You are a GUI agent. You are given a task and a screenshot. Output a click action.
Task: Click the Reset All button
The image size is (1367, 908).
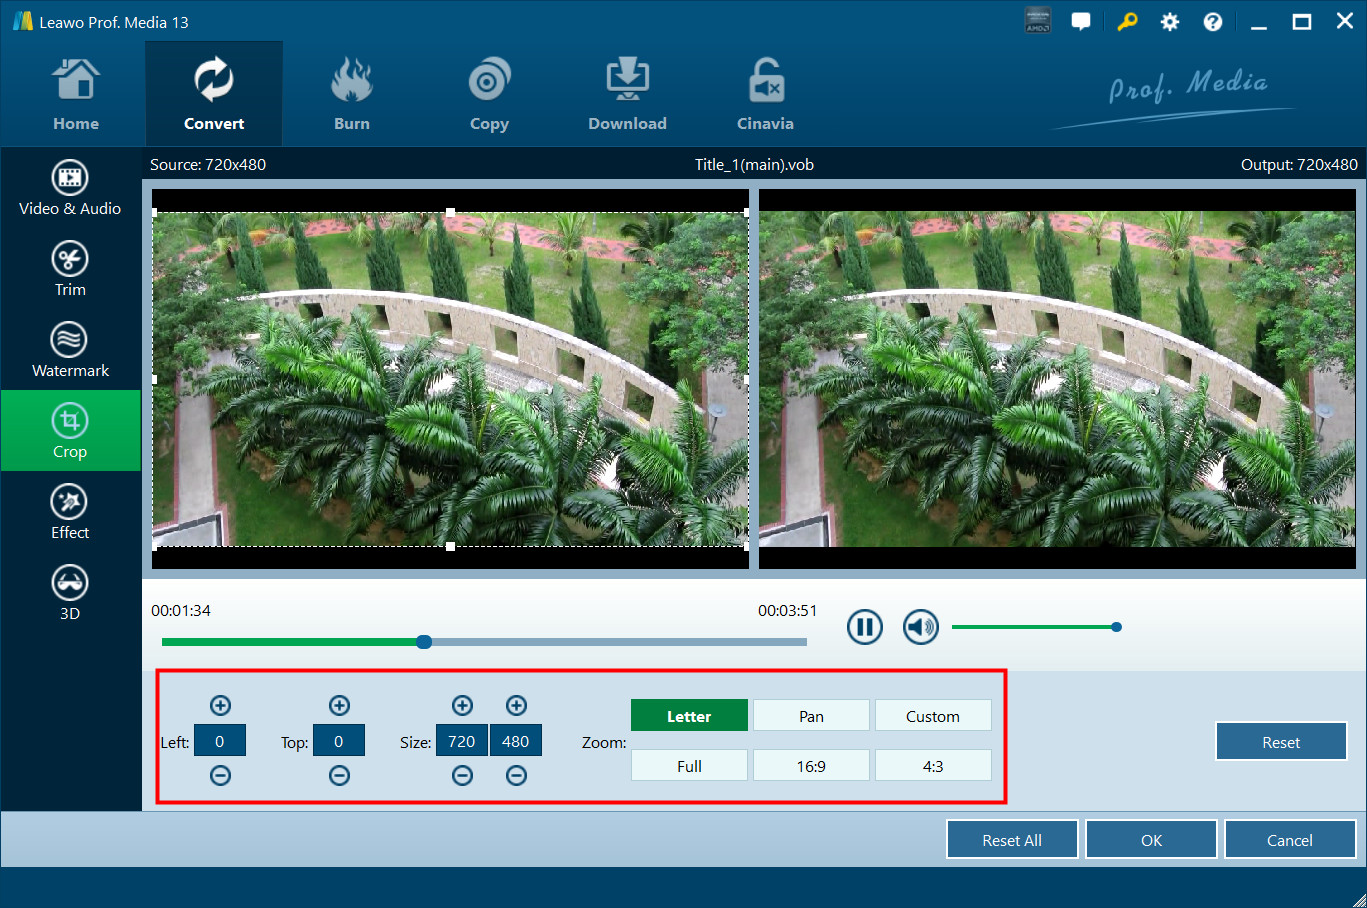point(1011,840)
